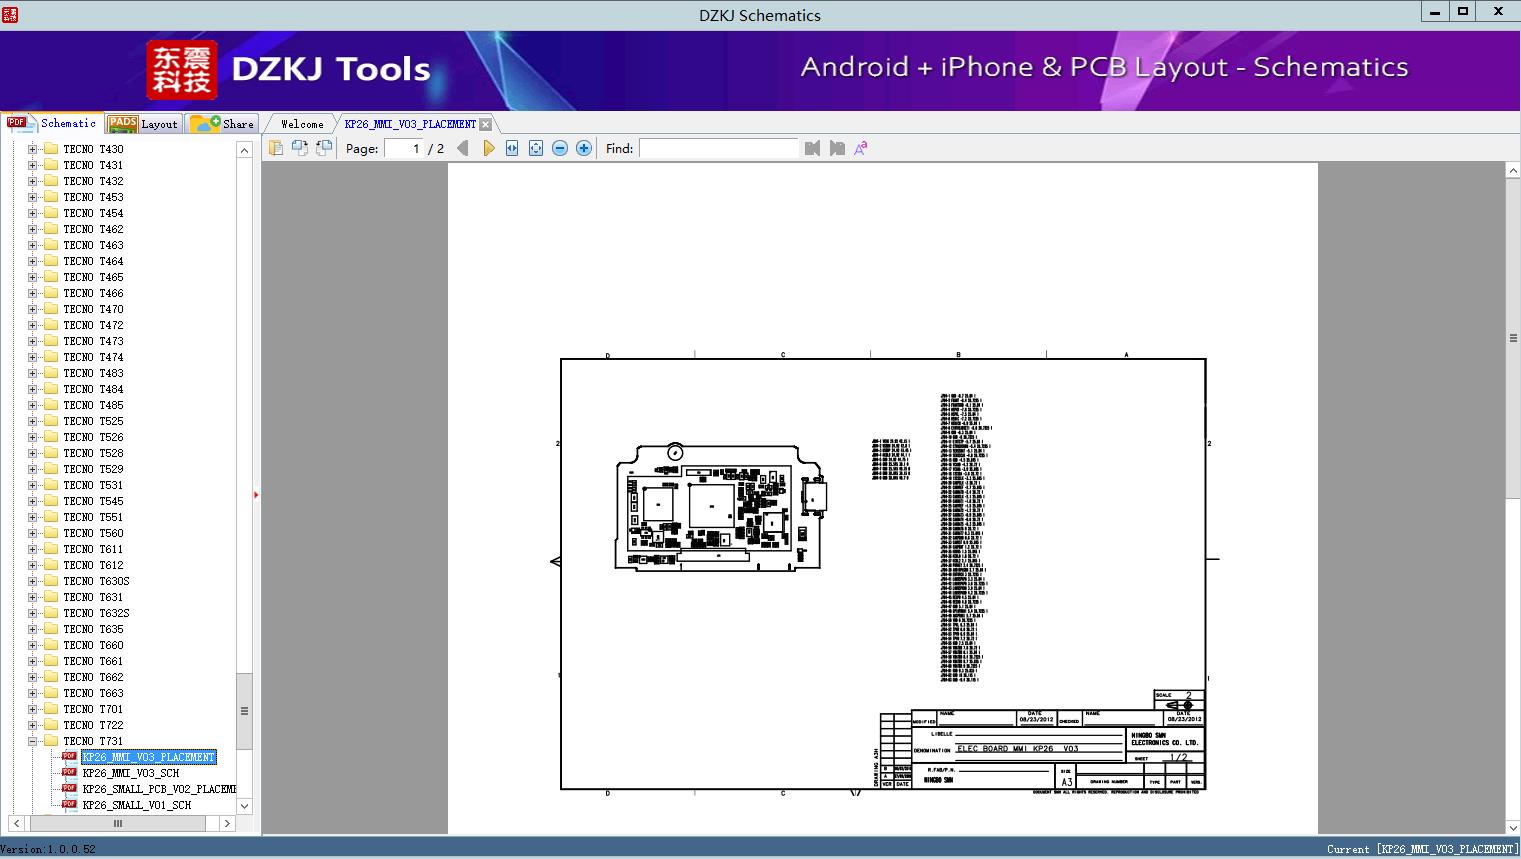Open the Welcome tab
This screenshot has width=1521, height=859.
pyautogui.click(x=301, y=124)
